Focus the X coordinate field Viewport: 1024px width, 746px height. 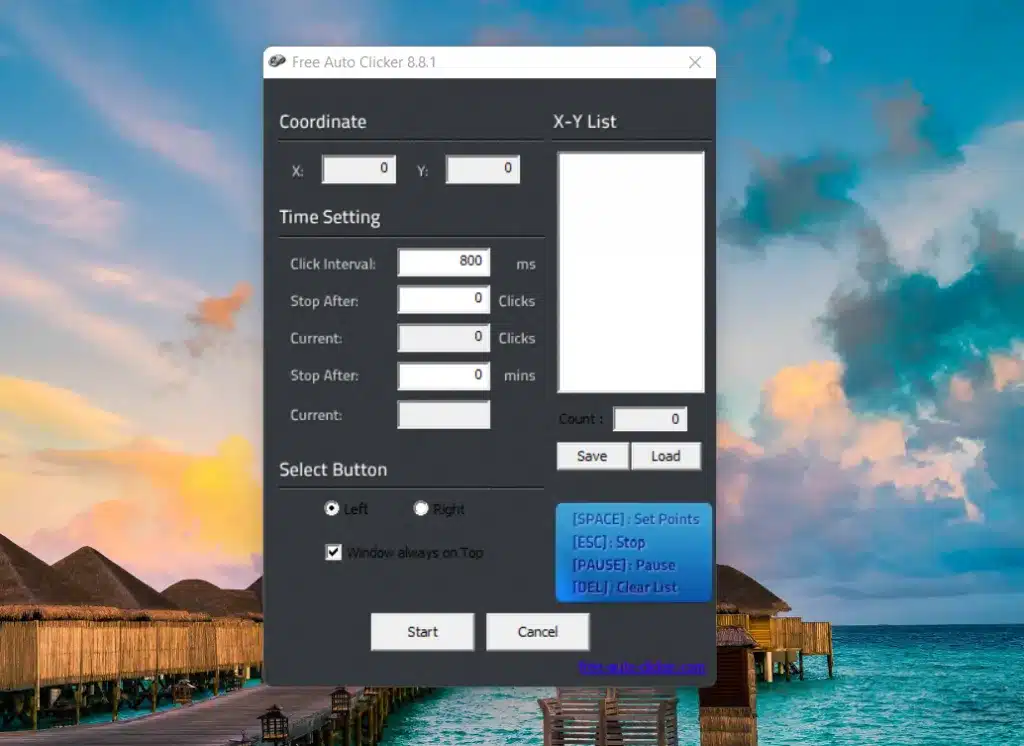[359, 169]
